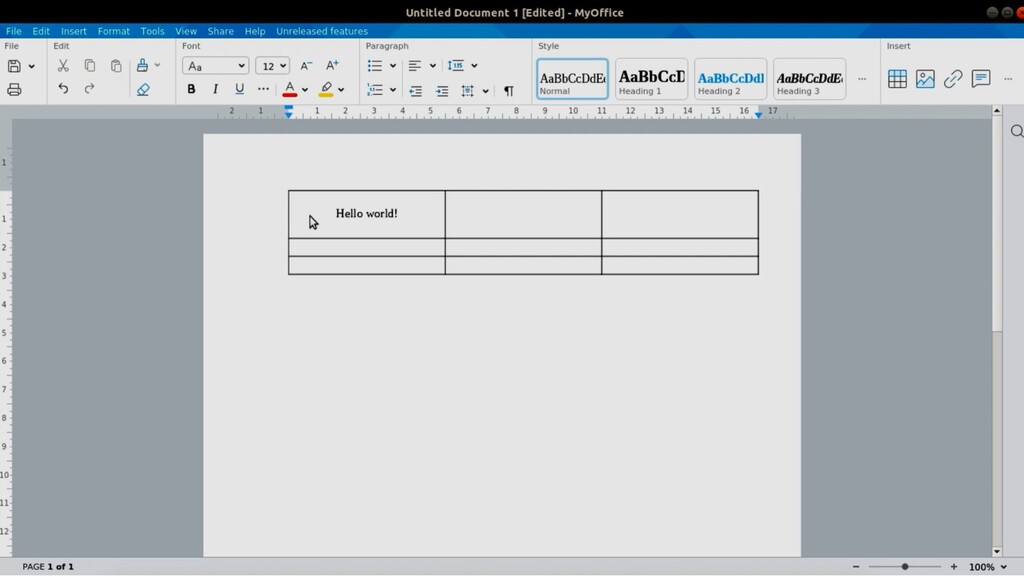Redo the last action
This screenshot has height=576, width=1024.
click(x=89, y=88)
